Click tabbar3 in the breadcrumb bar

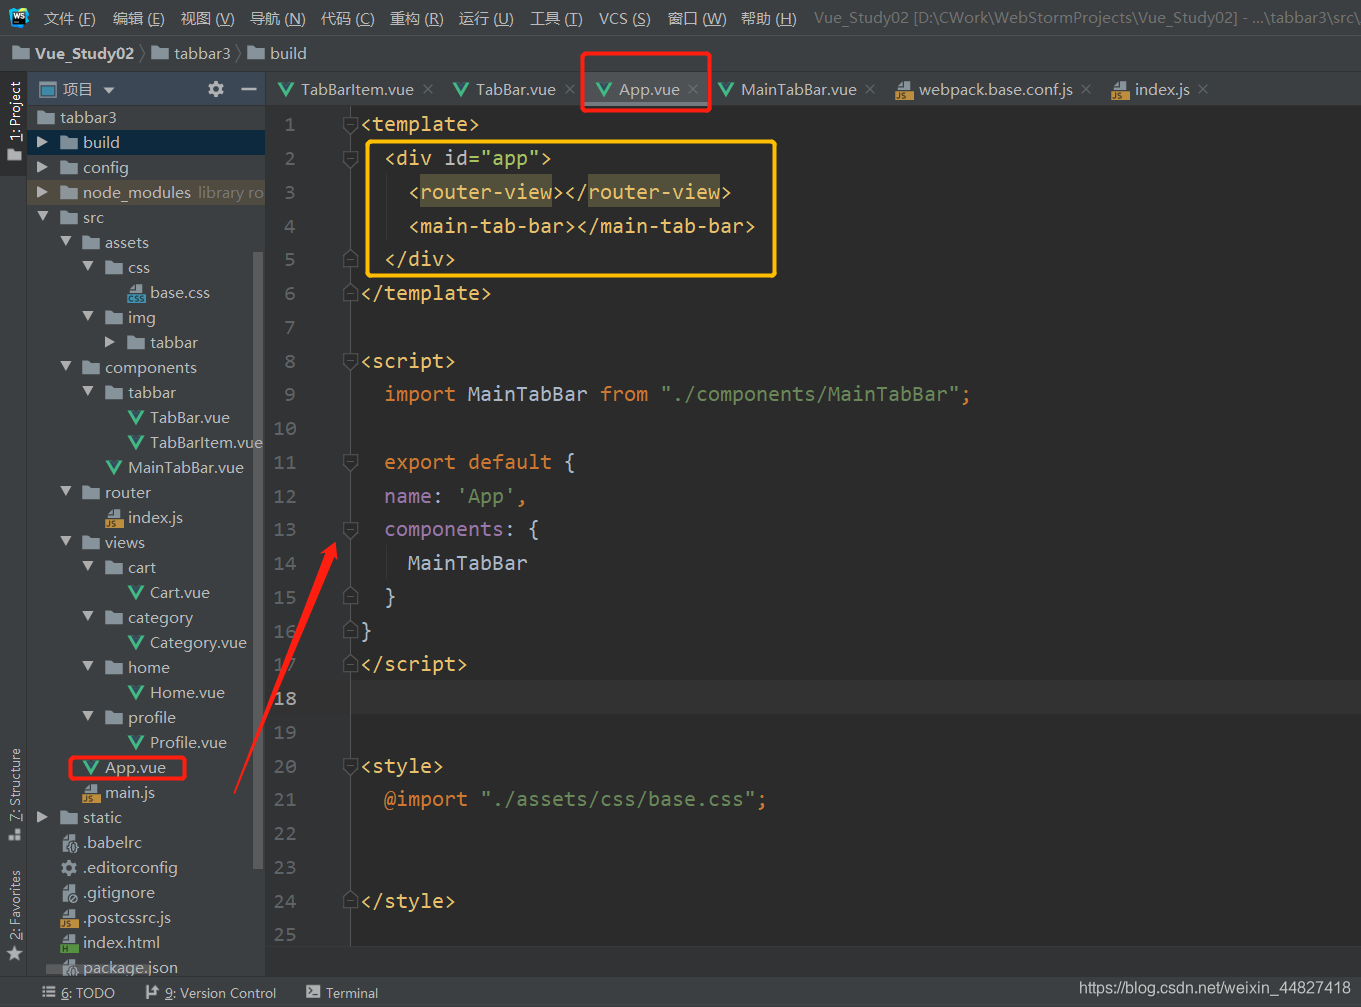pyautogui.click(x=202, y=53)
